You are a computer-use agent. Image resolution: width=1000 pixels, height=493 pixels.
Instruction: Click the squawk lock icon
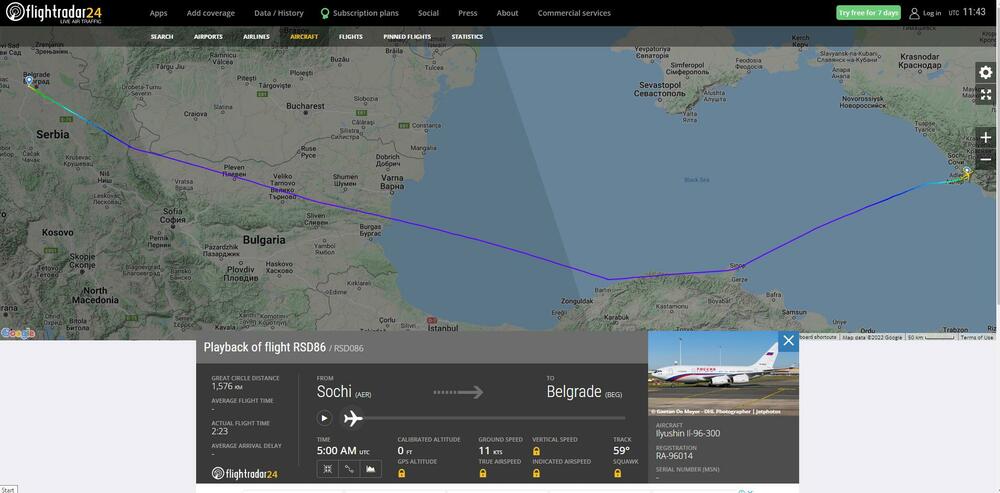tap(617, 473)
